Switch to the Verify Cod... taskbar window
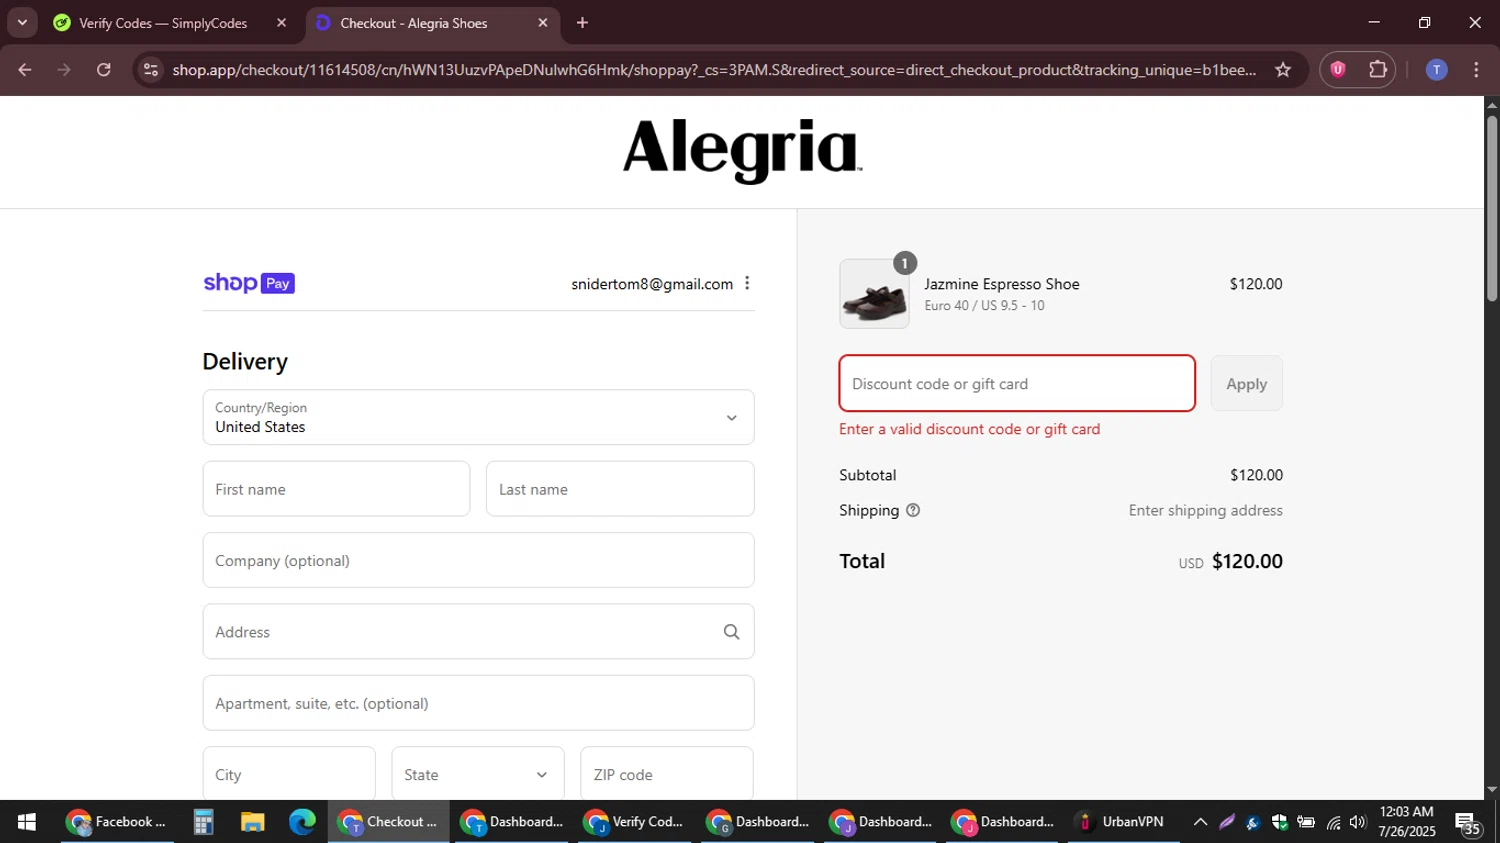The image size is (1500, 843). 634,822
